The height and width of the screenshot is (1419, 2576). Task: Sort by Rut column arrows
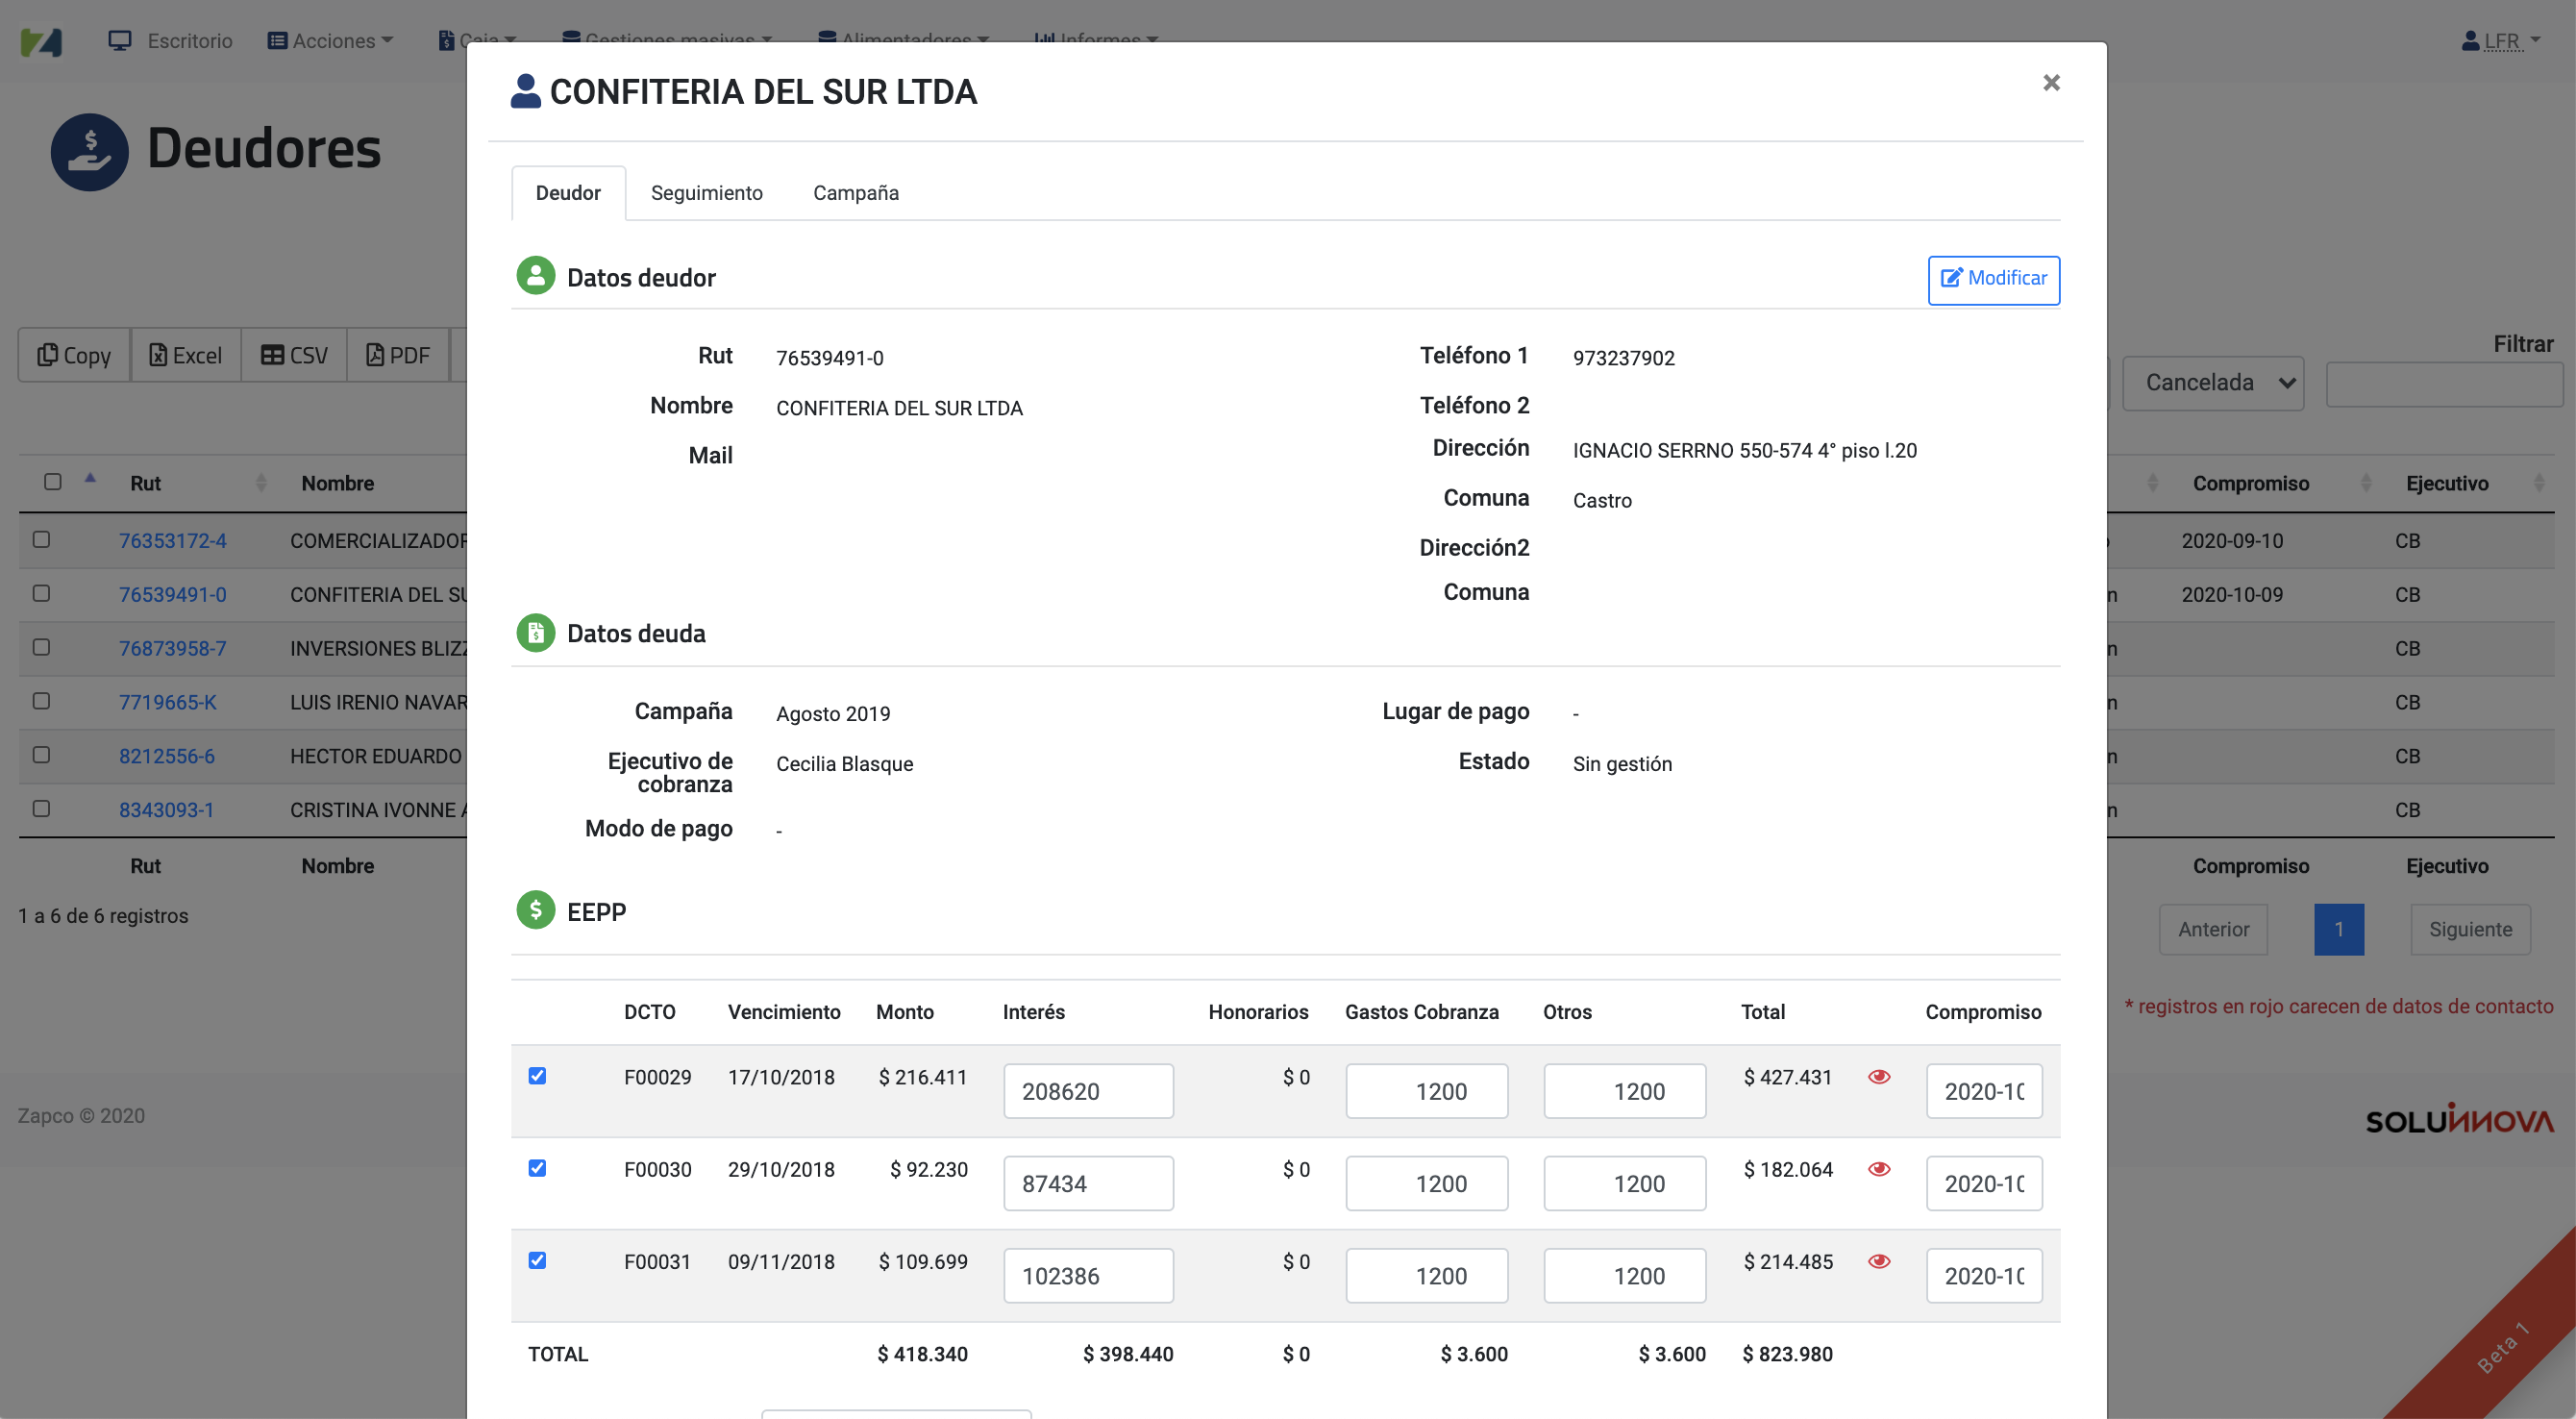coord(261,483)
